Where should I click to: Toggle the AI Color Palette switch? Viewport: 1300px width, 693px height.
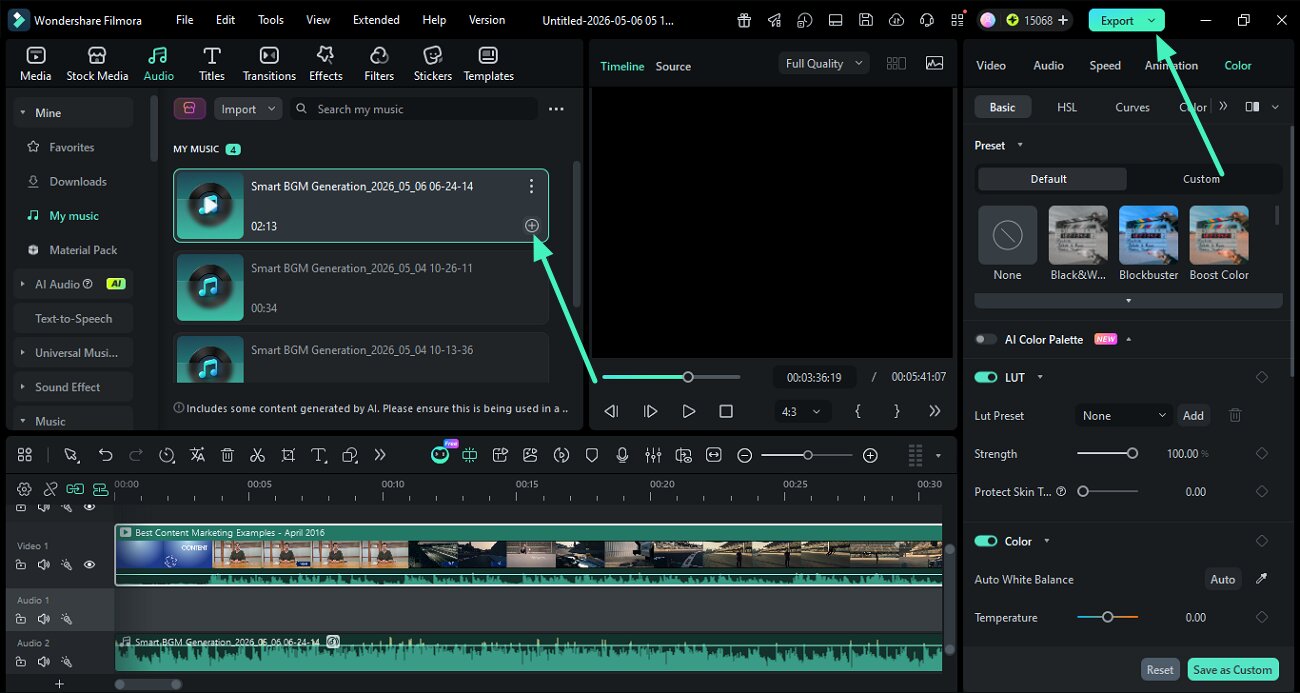[x=986, y=339]
